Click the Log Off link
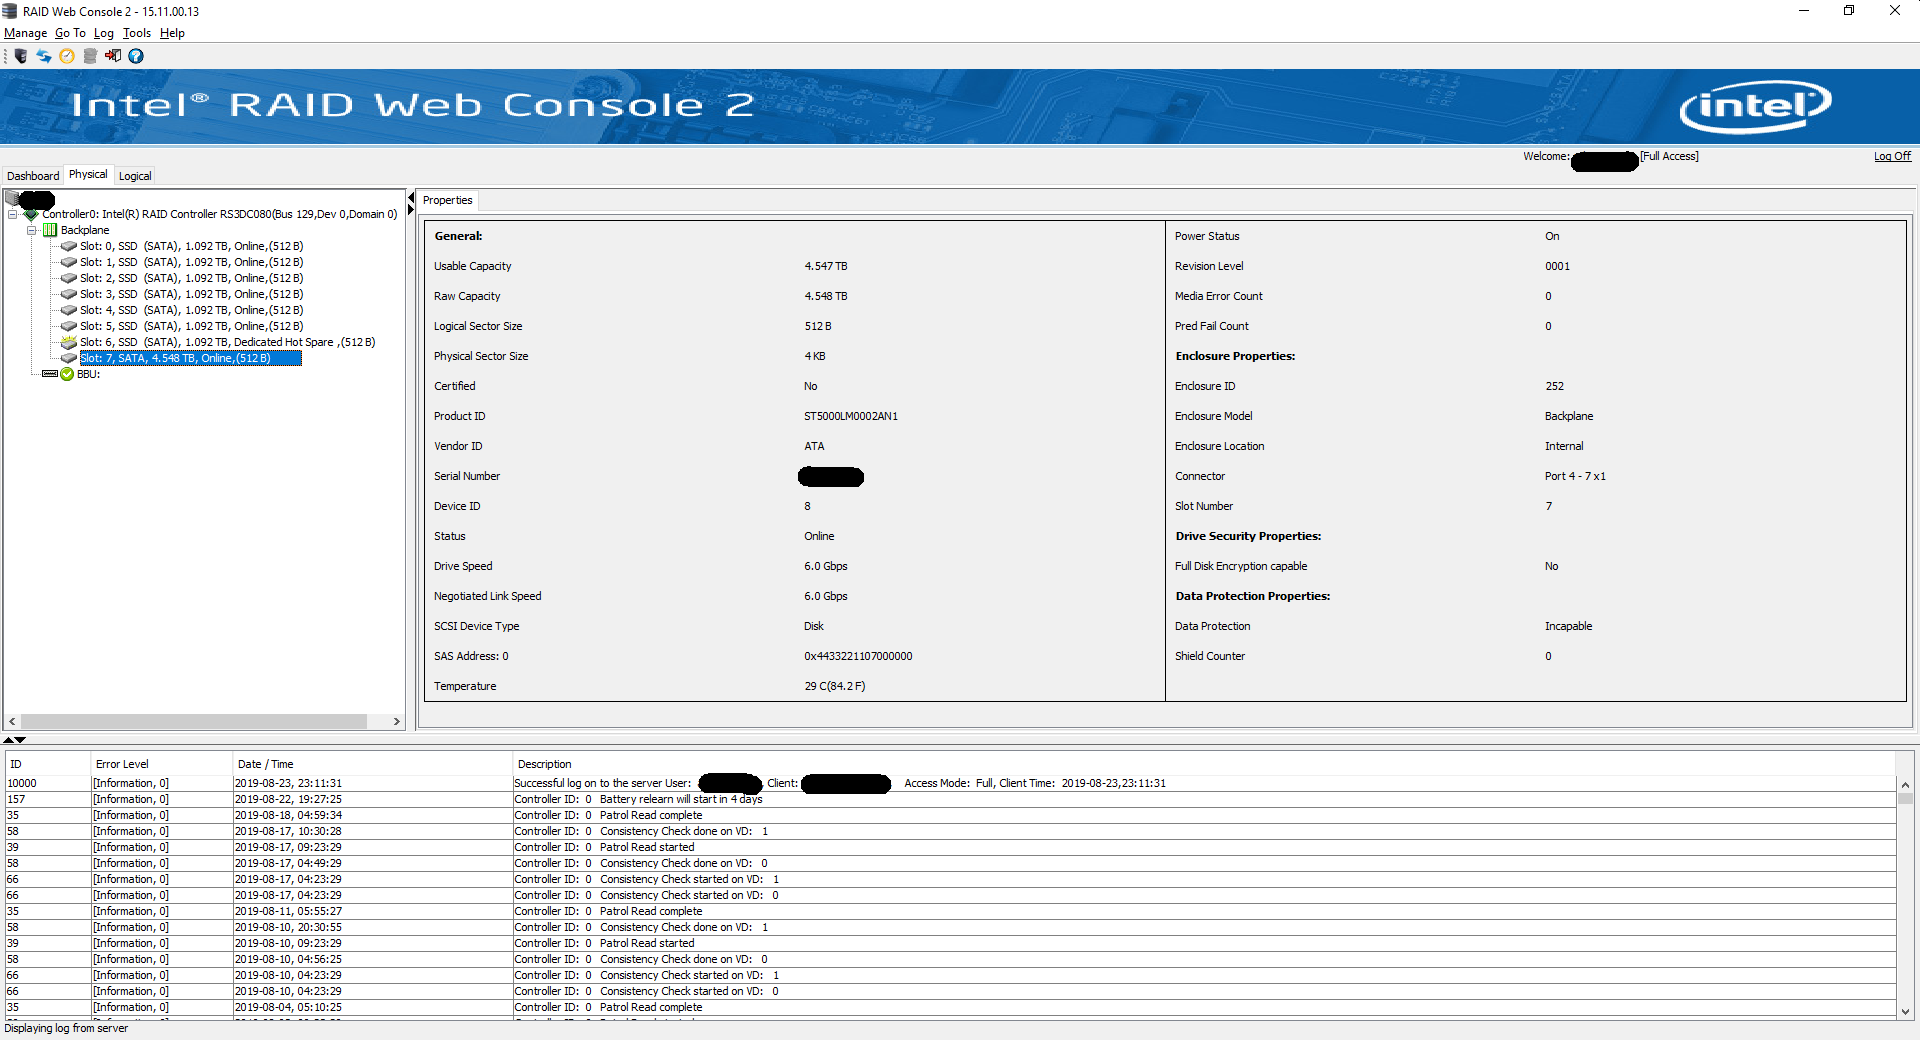This screenshot has height=1040, width=1920. pyautogui.click(x=1892, y=156)
